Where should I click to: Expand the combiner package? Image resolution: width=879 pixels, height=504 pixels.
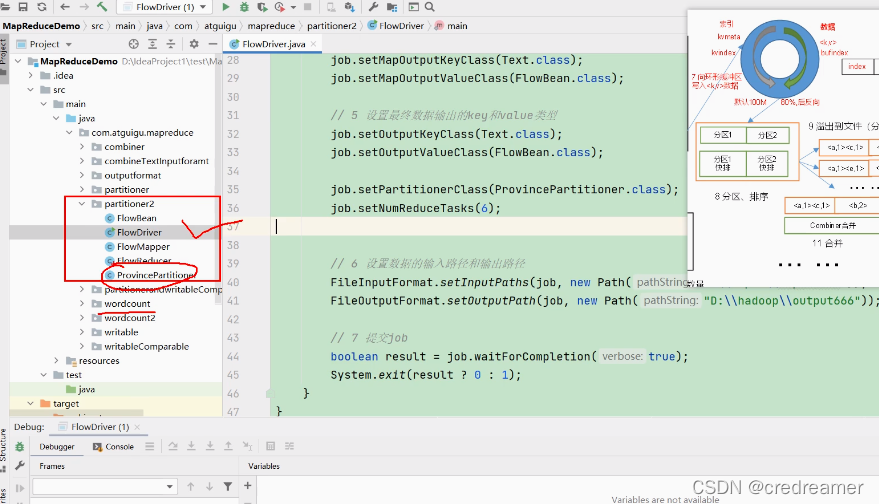(82, 146)
